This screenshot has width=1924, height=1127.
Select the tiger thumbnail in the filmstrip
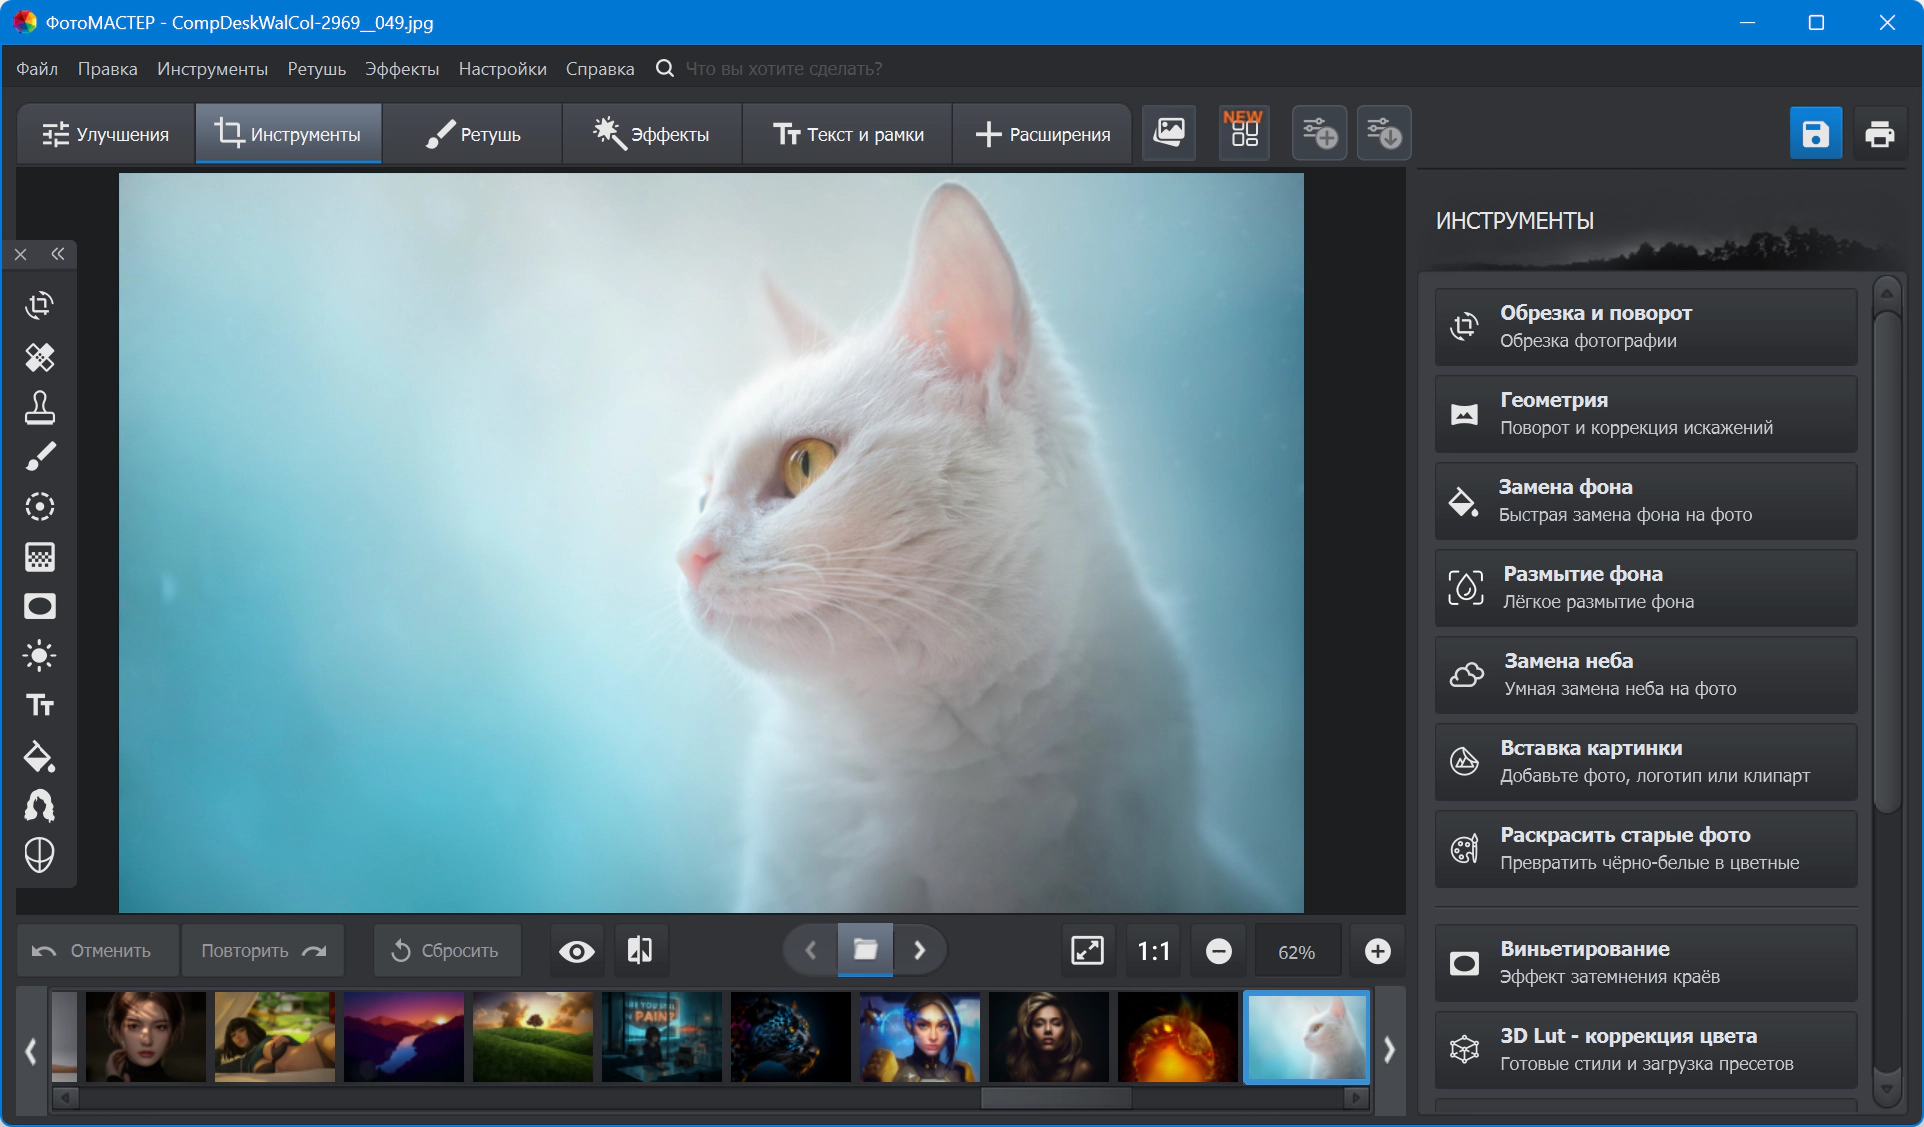tap(790, 1037)
